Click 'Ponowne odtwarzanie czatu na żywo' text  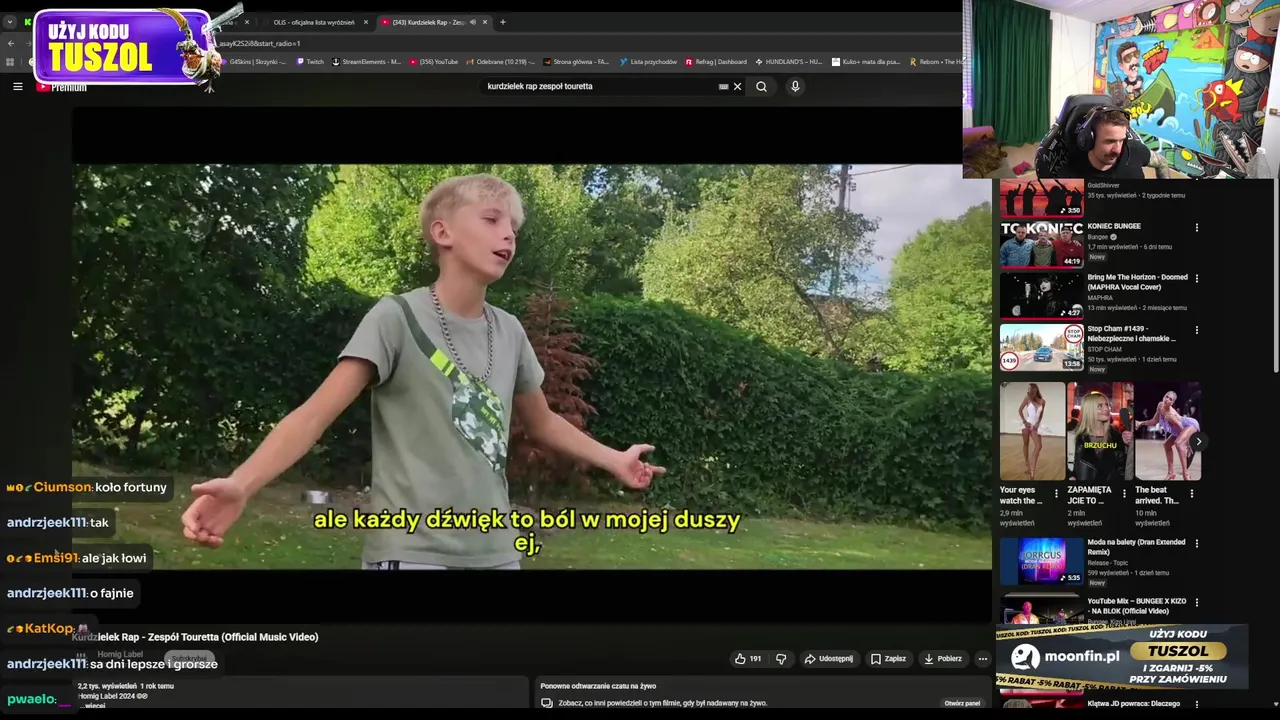tap(598, 686)
